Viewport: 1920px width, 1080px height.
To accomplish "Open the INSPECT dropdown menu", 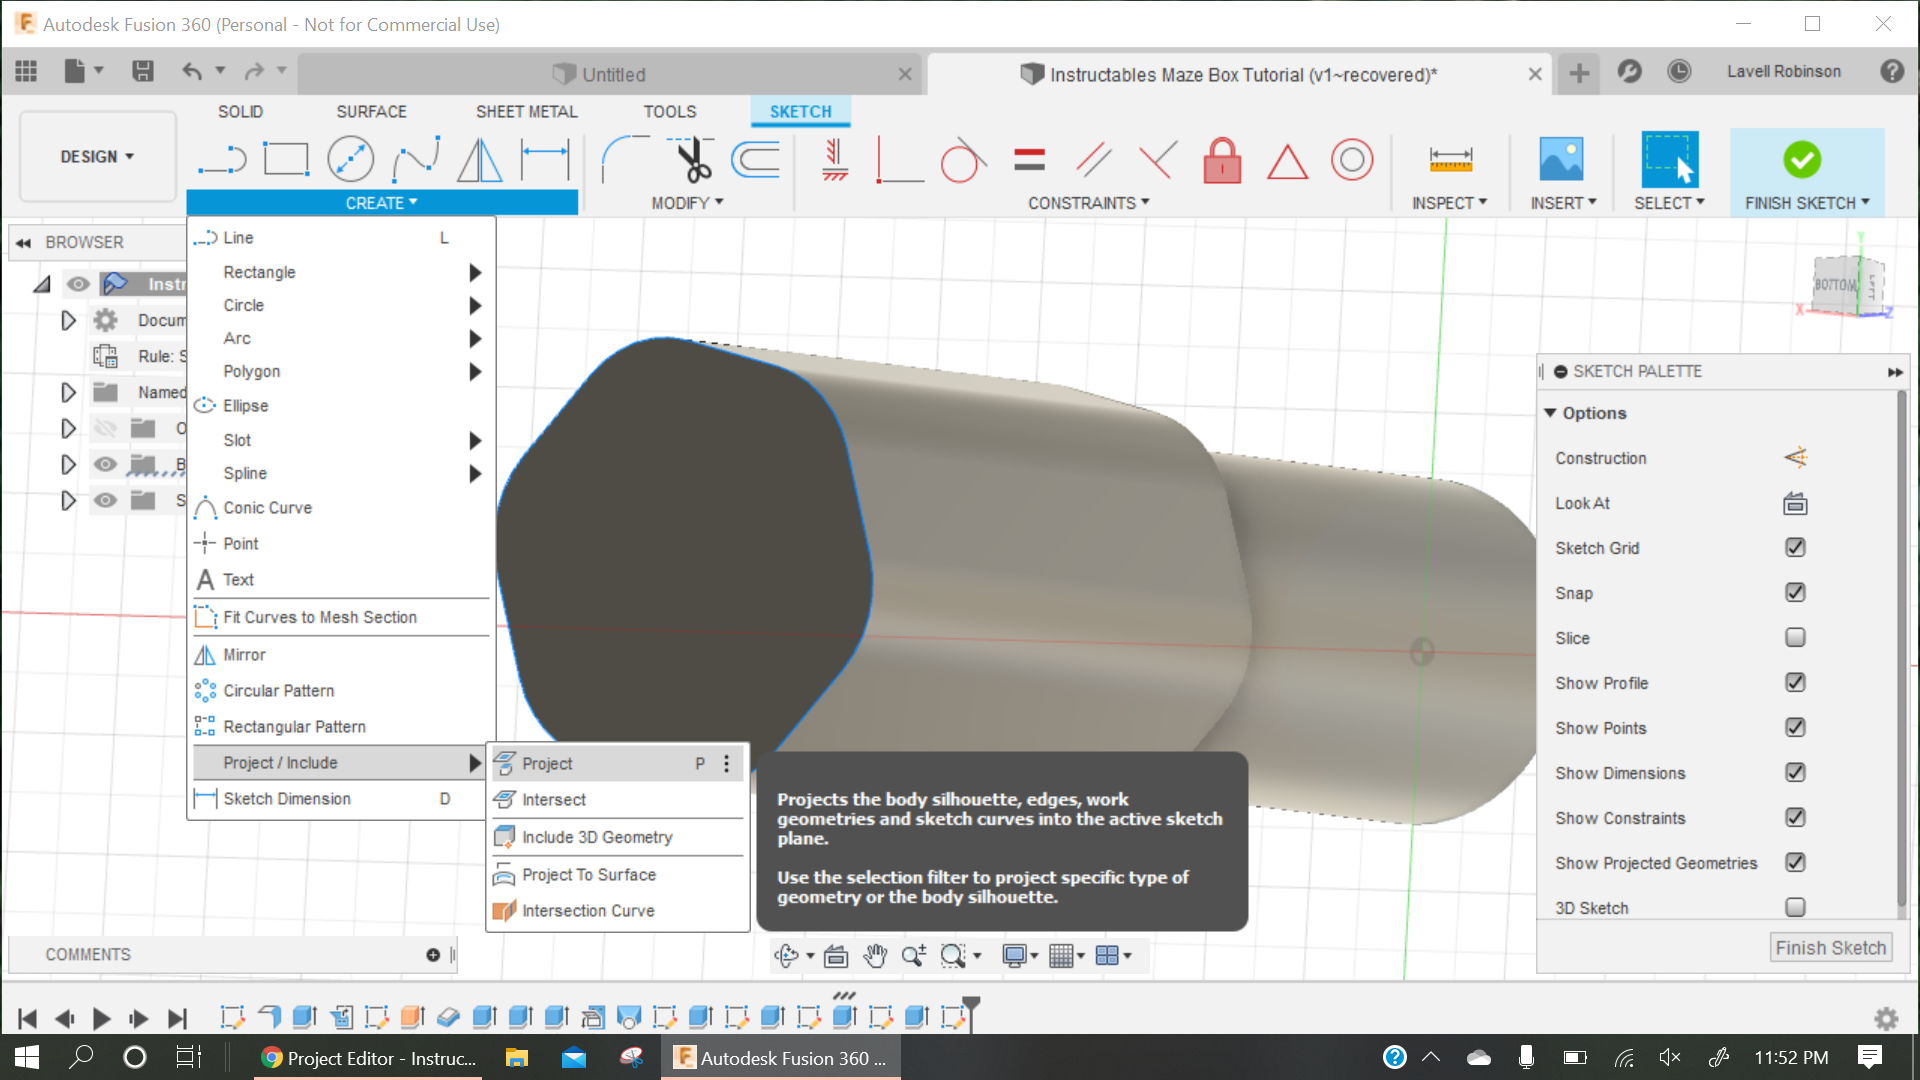I will click(x=1449, y=203).
